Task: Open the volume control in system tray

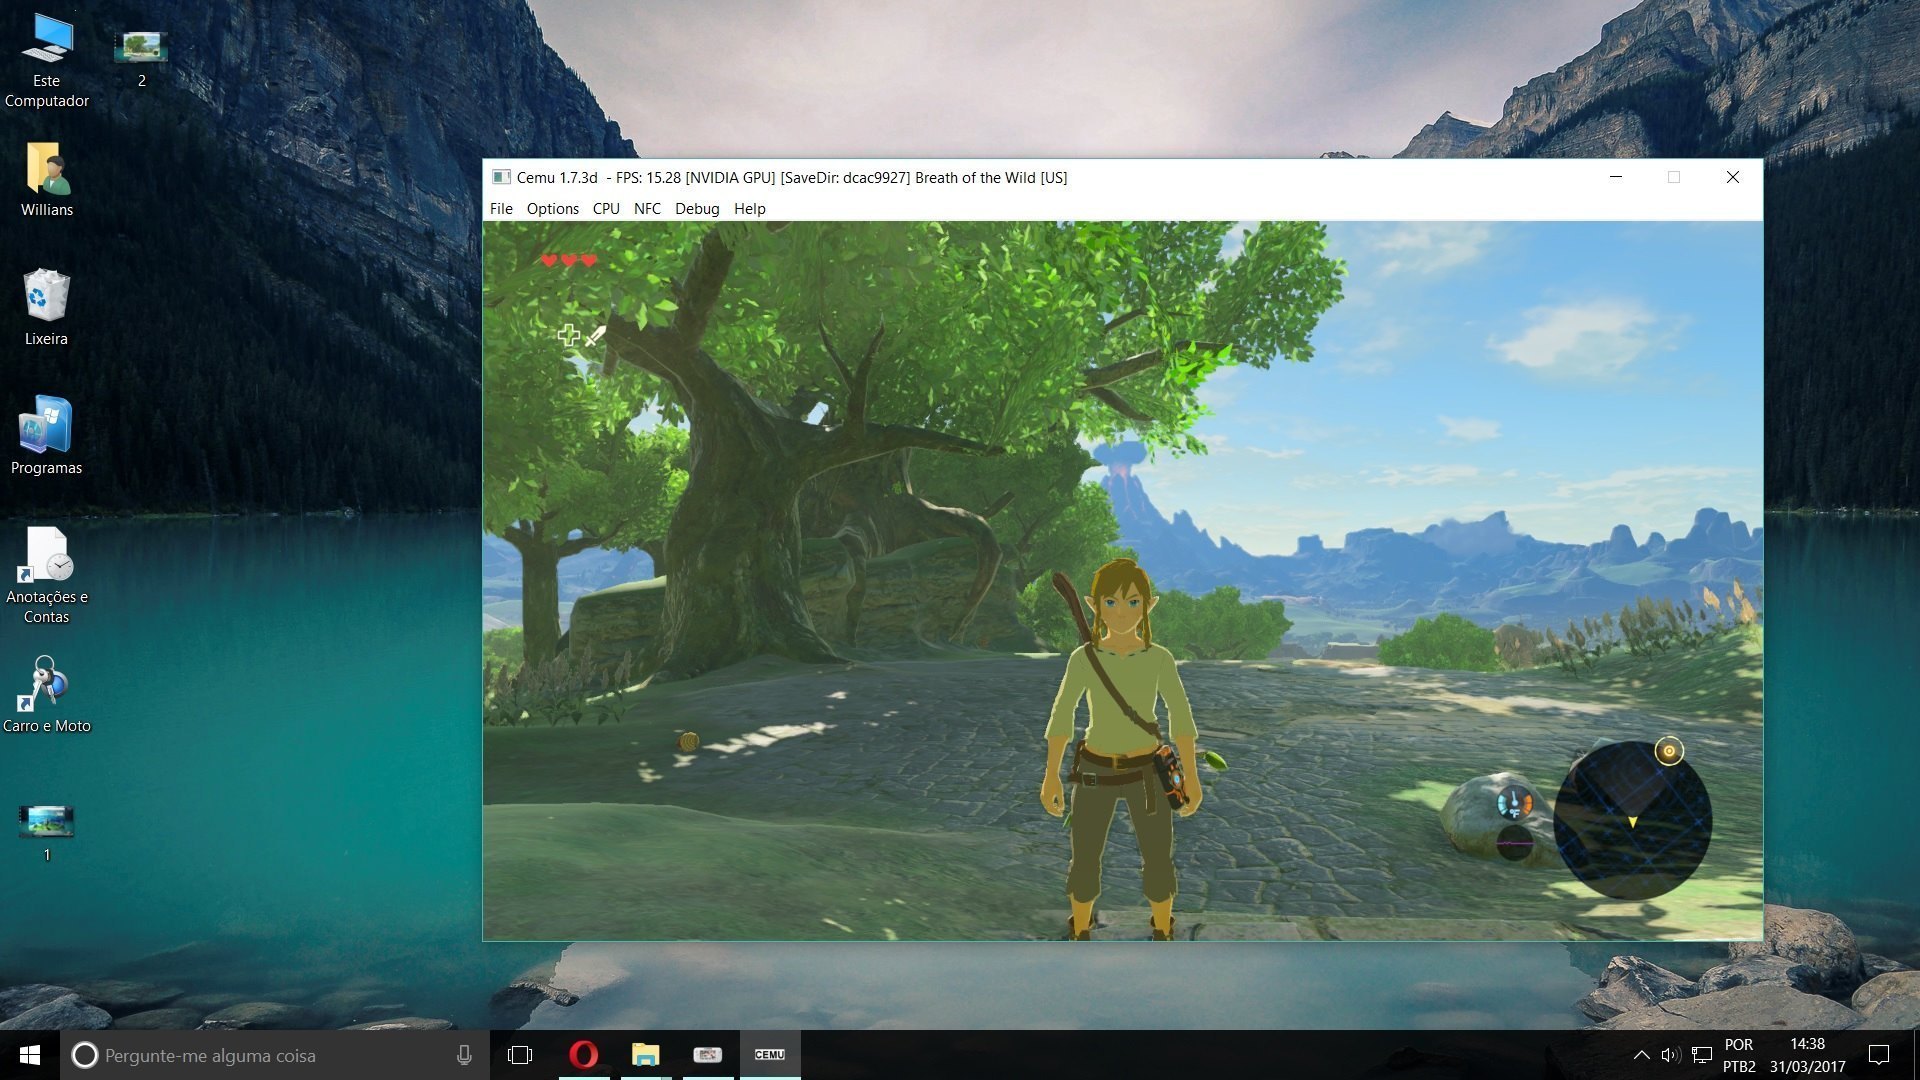Action: pyautogui.click(x=1670, y=1055)
